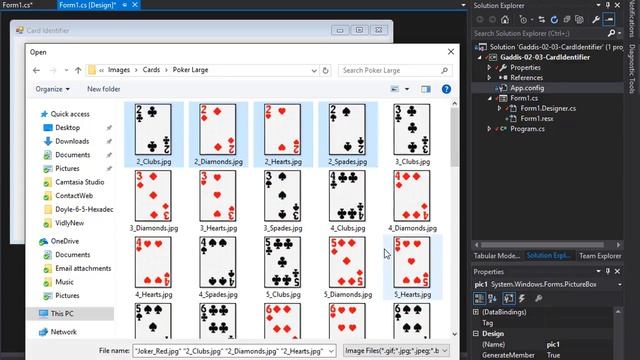Click the Home icon in Solution Explorer toolbar

click(505, 20)
